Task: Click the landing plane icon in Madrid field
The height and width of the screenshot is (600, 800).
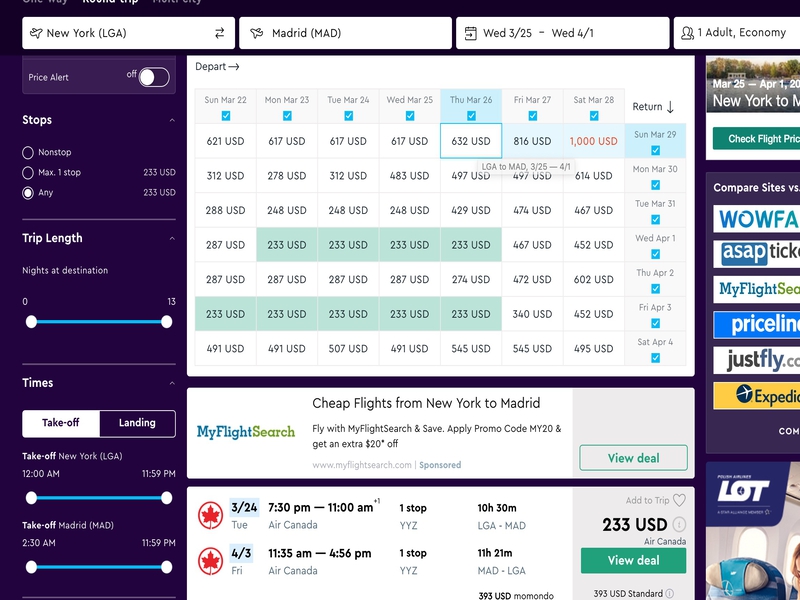Action: tap(257, 33)
